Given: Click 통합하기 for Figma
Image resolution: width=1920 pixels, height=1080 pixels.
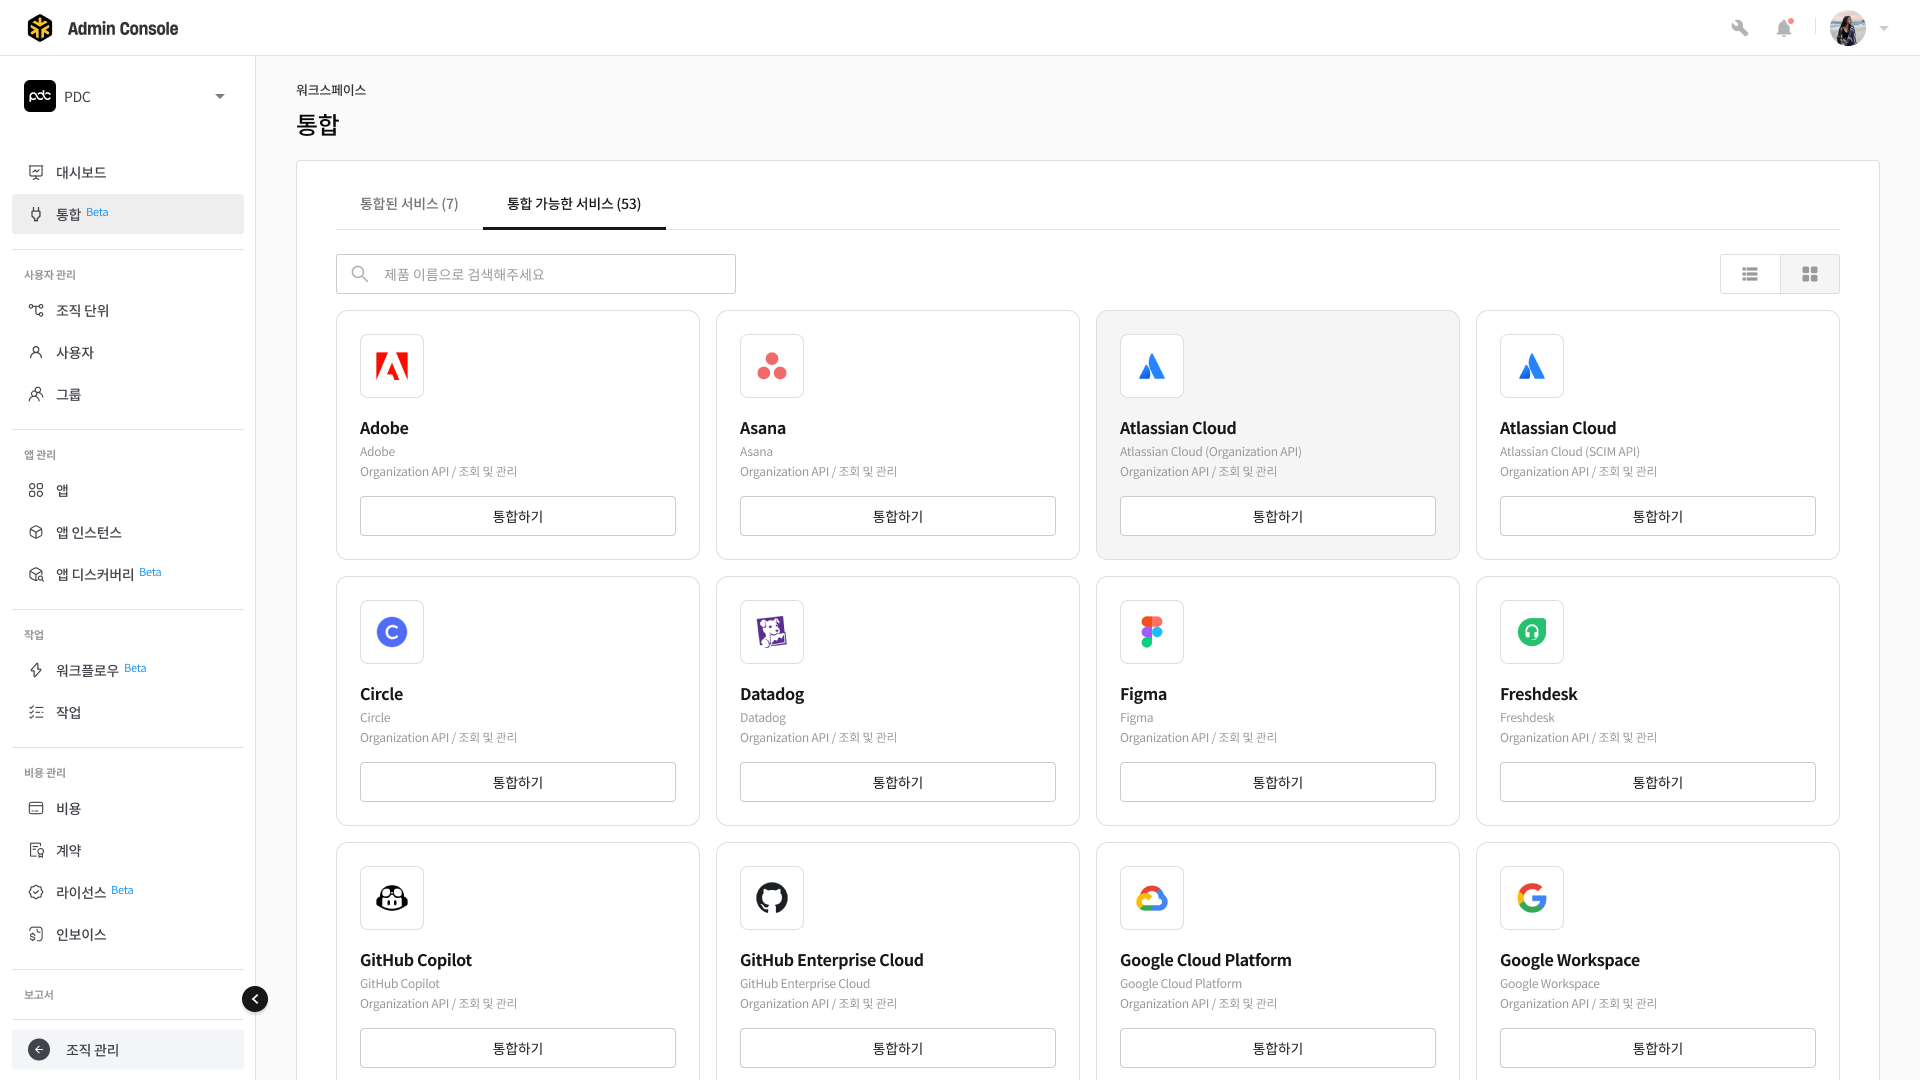Looking at the screenshot, I should click(x=1278, y=782).
